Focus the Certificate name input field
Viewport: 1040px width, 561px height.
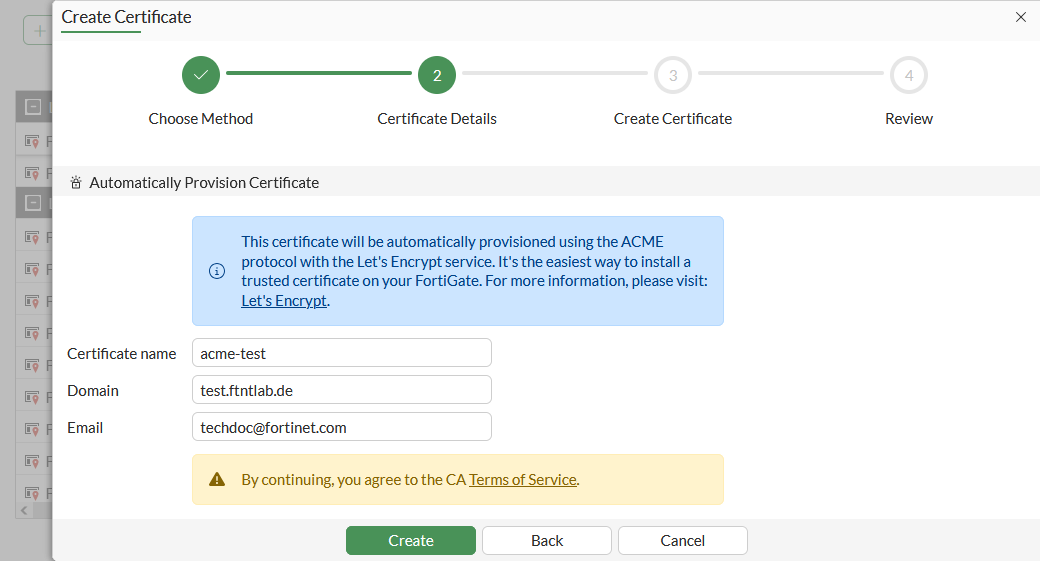coord(341,353)
